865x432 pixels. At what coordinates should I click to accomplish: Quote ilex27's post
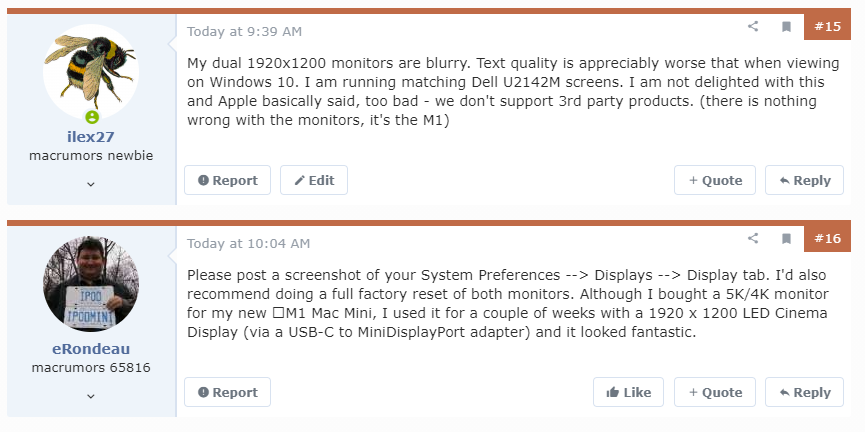715,180
